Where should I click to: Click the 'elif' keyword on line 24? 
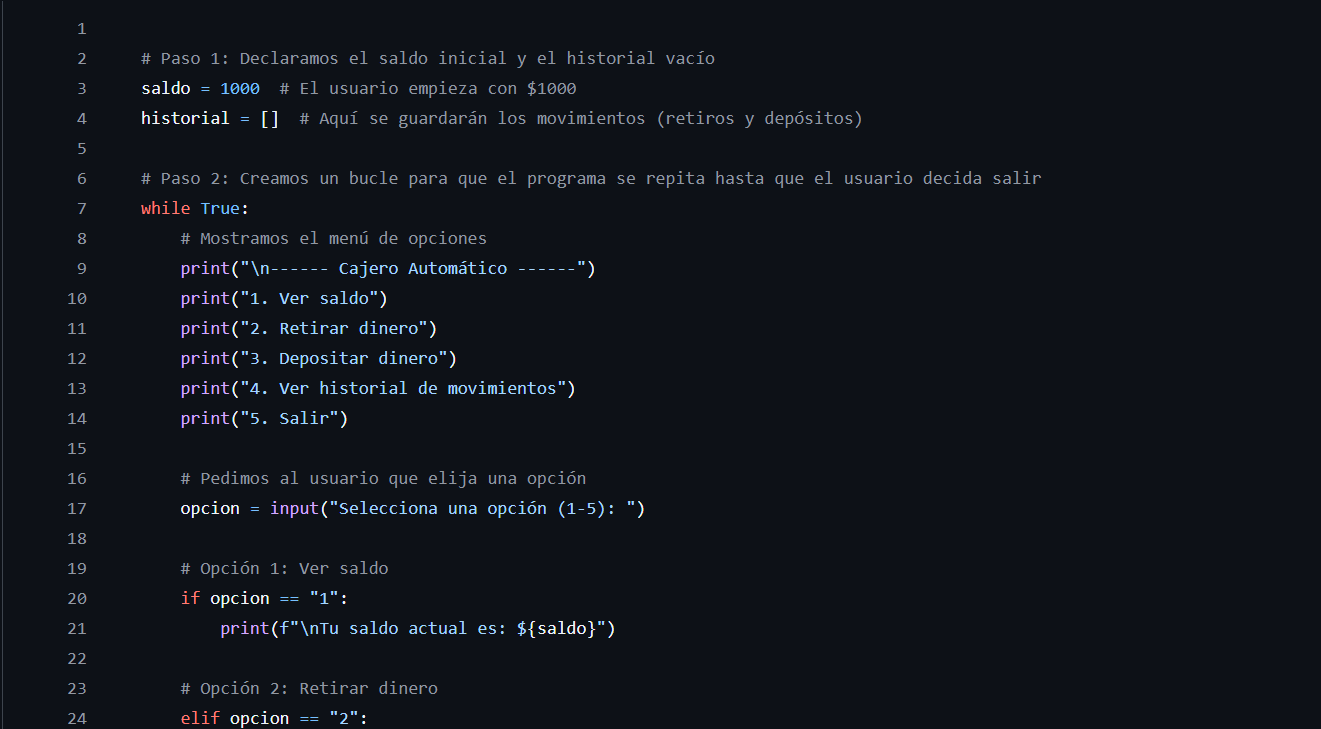(x=200, y=719)
